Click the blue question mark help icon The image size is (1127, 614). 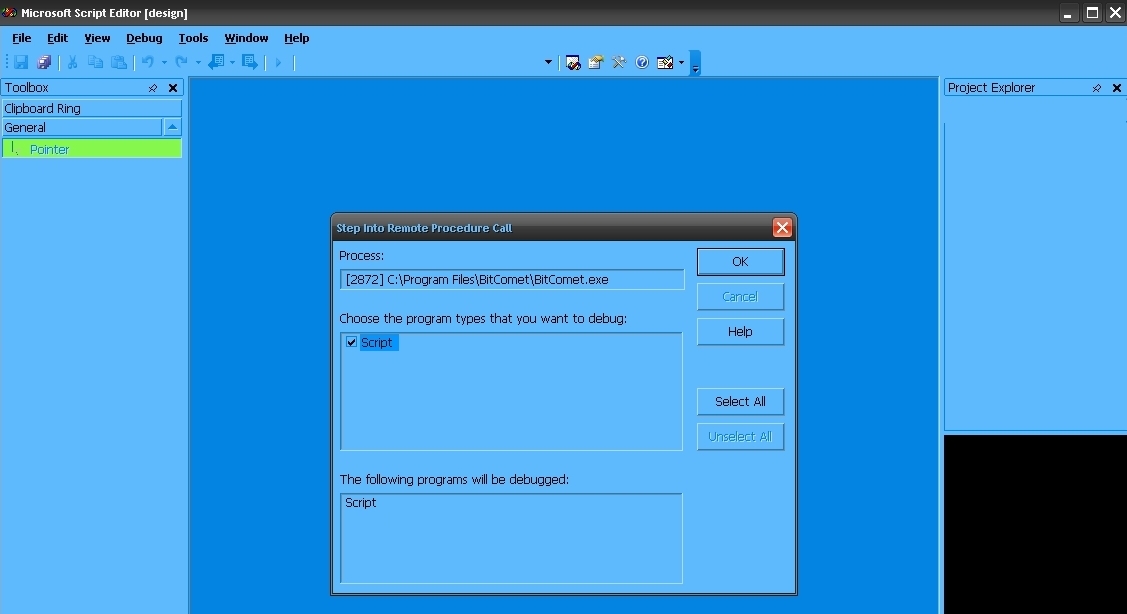click(x=642, y=62)
